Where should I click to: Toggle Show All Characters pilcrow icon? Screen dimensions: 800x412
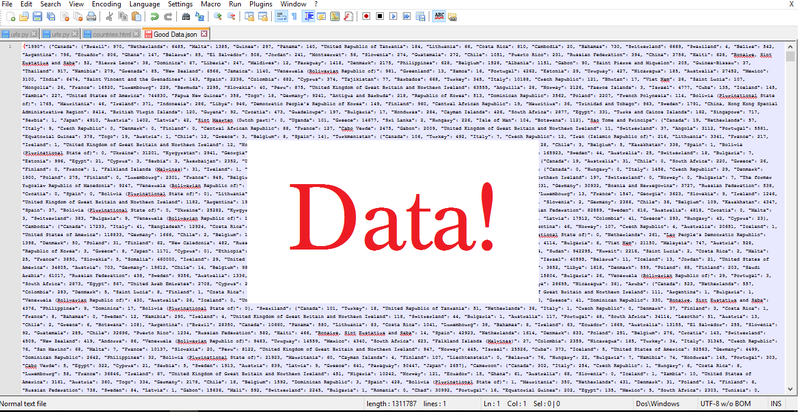[295, 16]
